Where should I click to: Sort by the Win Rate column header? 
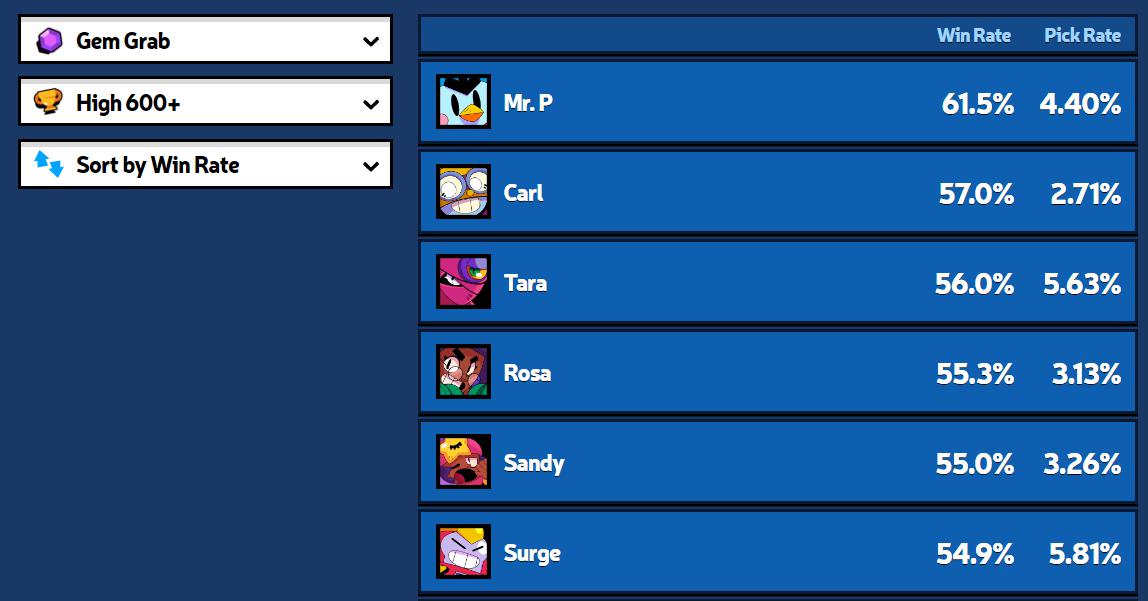click(974, 35)
